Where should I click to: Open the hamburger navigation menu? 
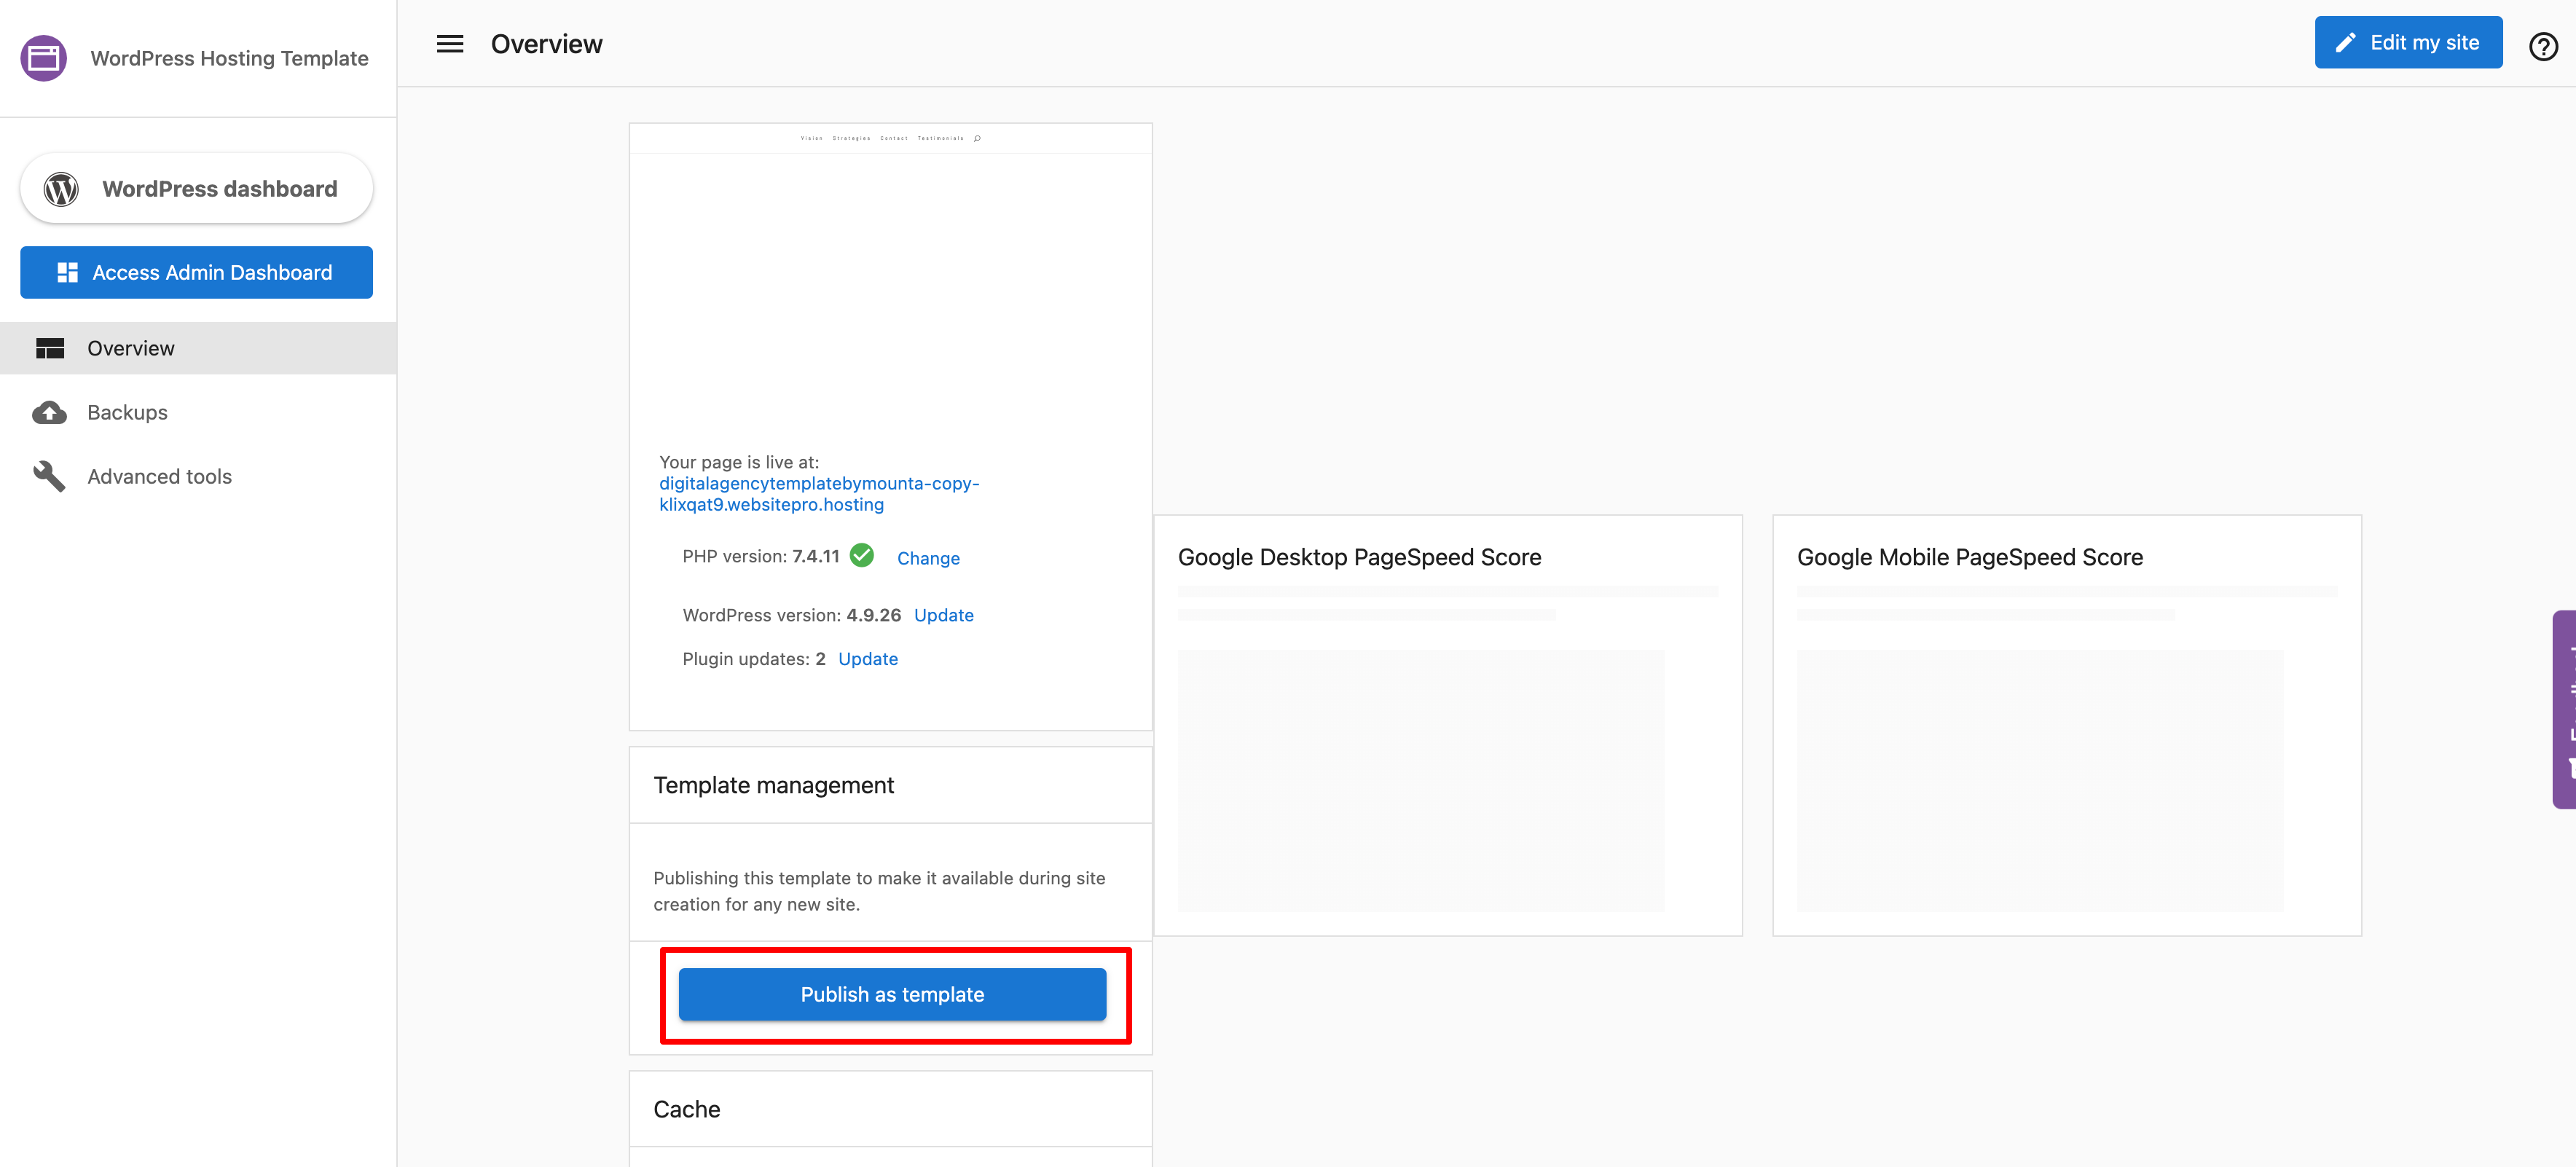450,43
